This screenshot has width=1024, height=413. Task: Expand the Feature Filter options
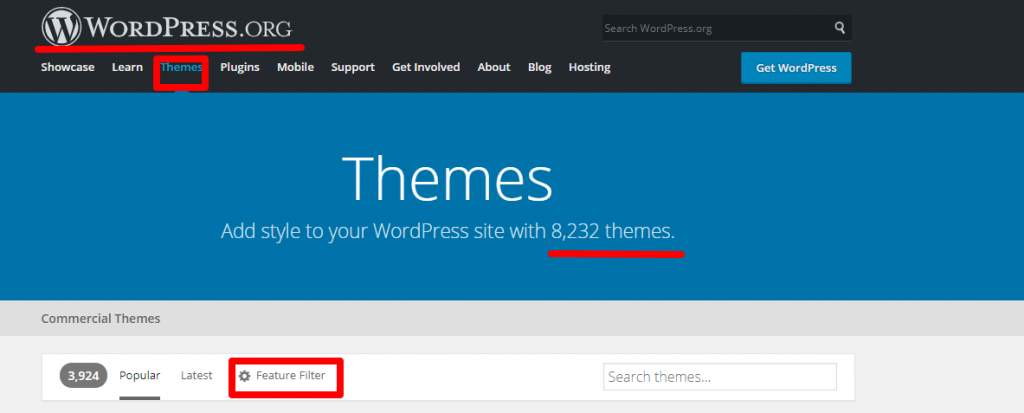pyautogui.click(x=290, y=376)
